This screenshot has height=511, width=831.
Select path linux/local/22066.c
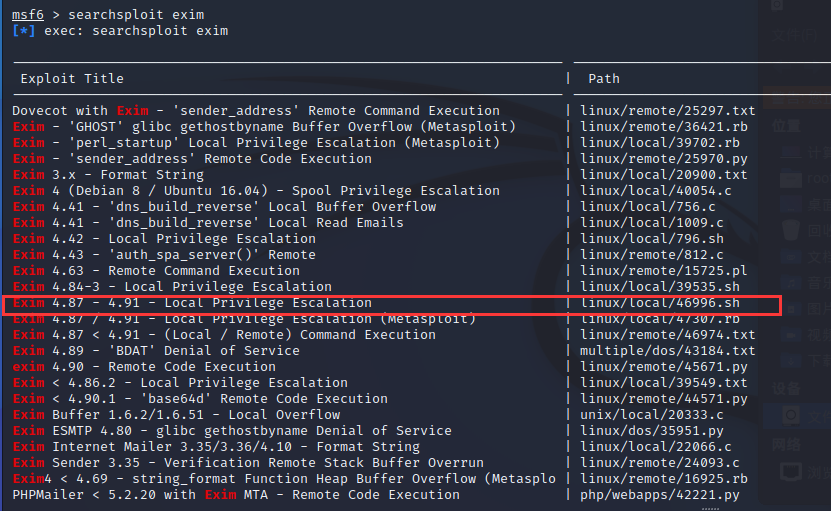pos(656,447)
